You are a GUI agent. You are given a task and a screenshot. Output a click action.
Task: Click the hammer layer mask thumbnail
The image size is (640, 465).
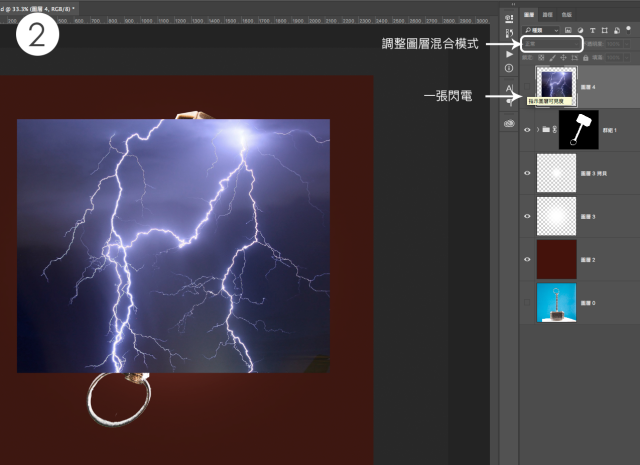pyautogui.click(x=577, y=129)
